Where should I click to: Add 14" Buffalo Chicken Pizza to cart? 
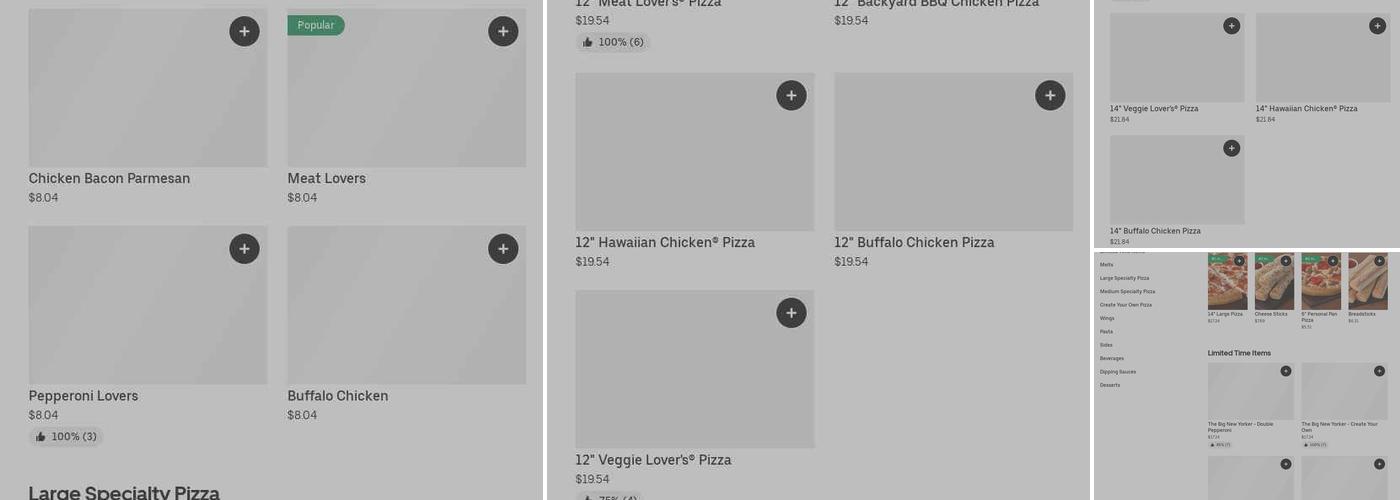point(1231,148)
